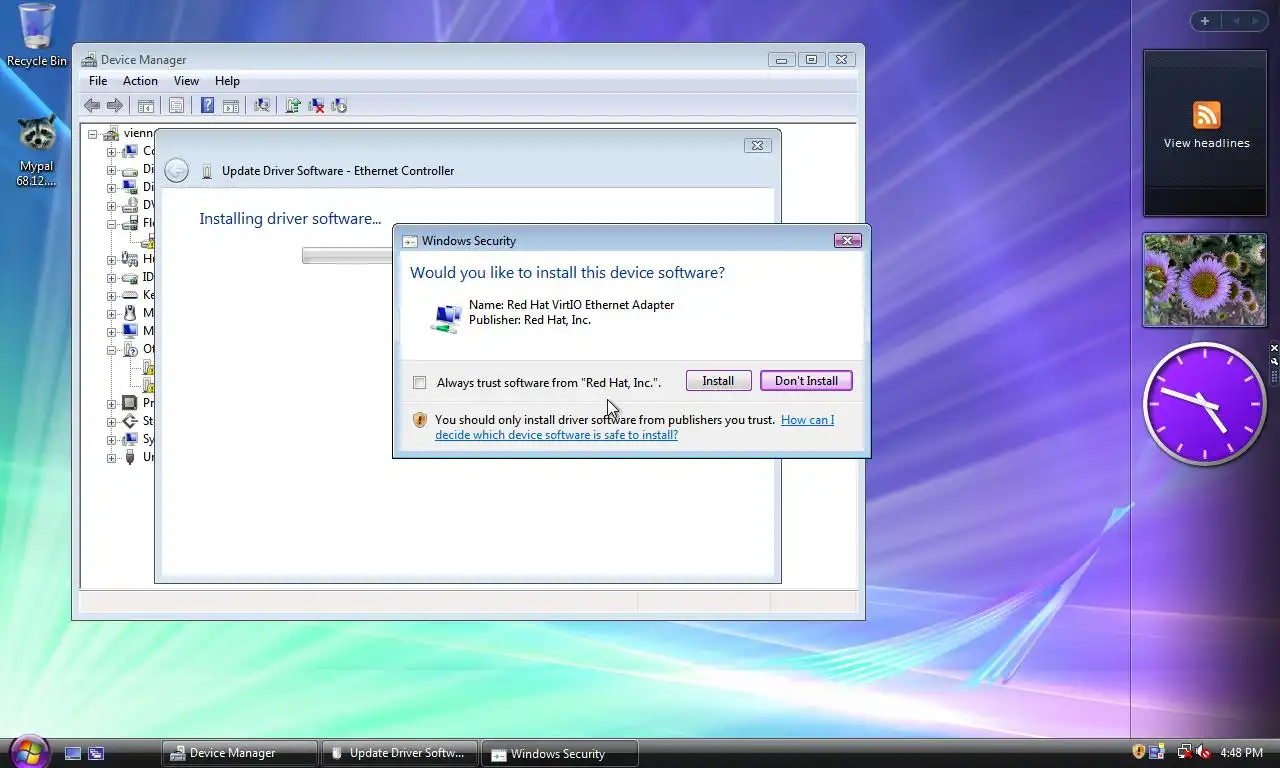The width and height of the screenshot is (1280, 768).
Task: Toggle the Show/Hide Action Pane toolbar icon
Action: click(230, 105)
